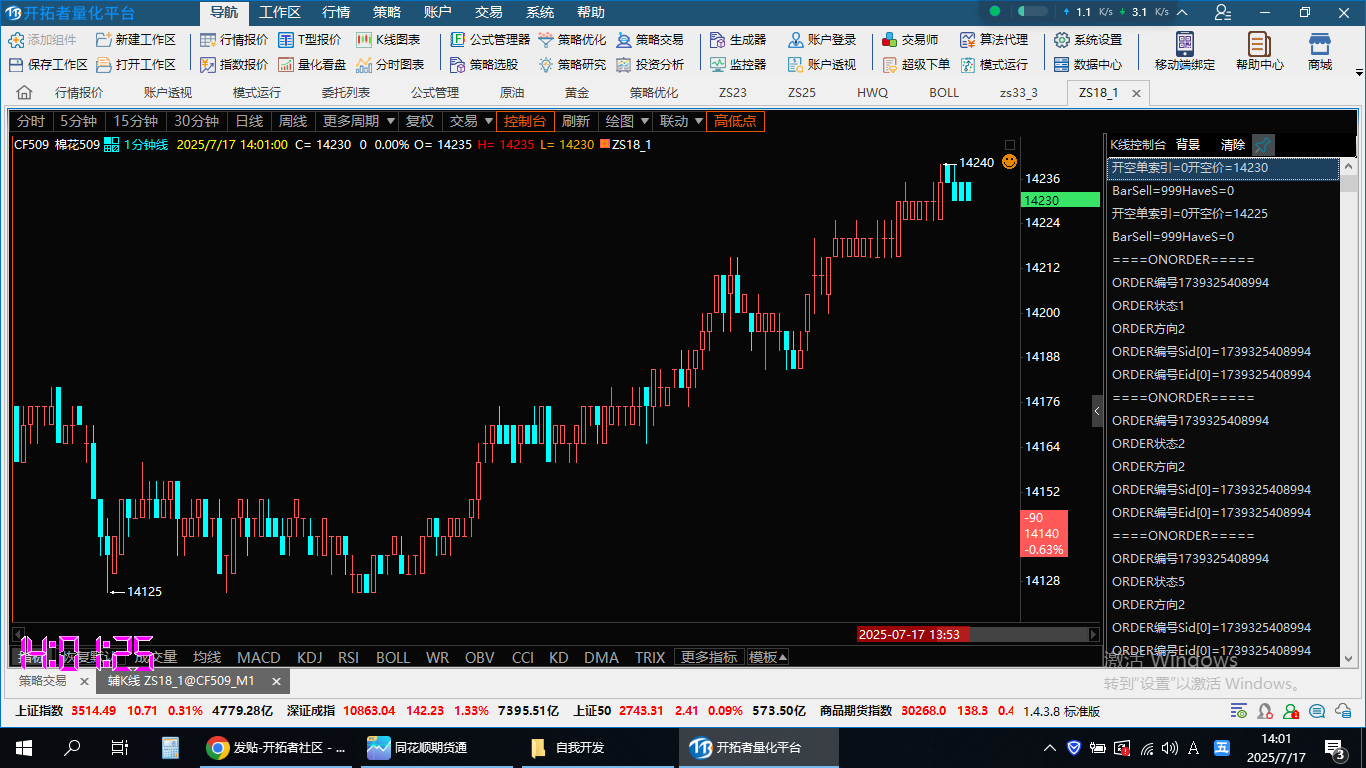1366x768 pixels.
Task: Open the K线图表 chart tool
Action: pyautogui.click(x=387, y=40)
